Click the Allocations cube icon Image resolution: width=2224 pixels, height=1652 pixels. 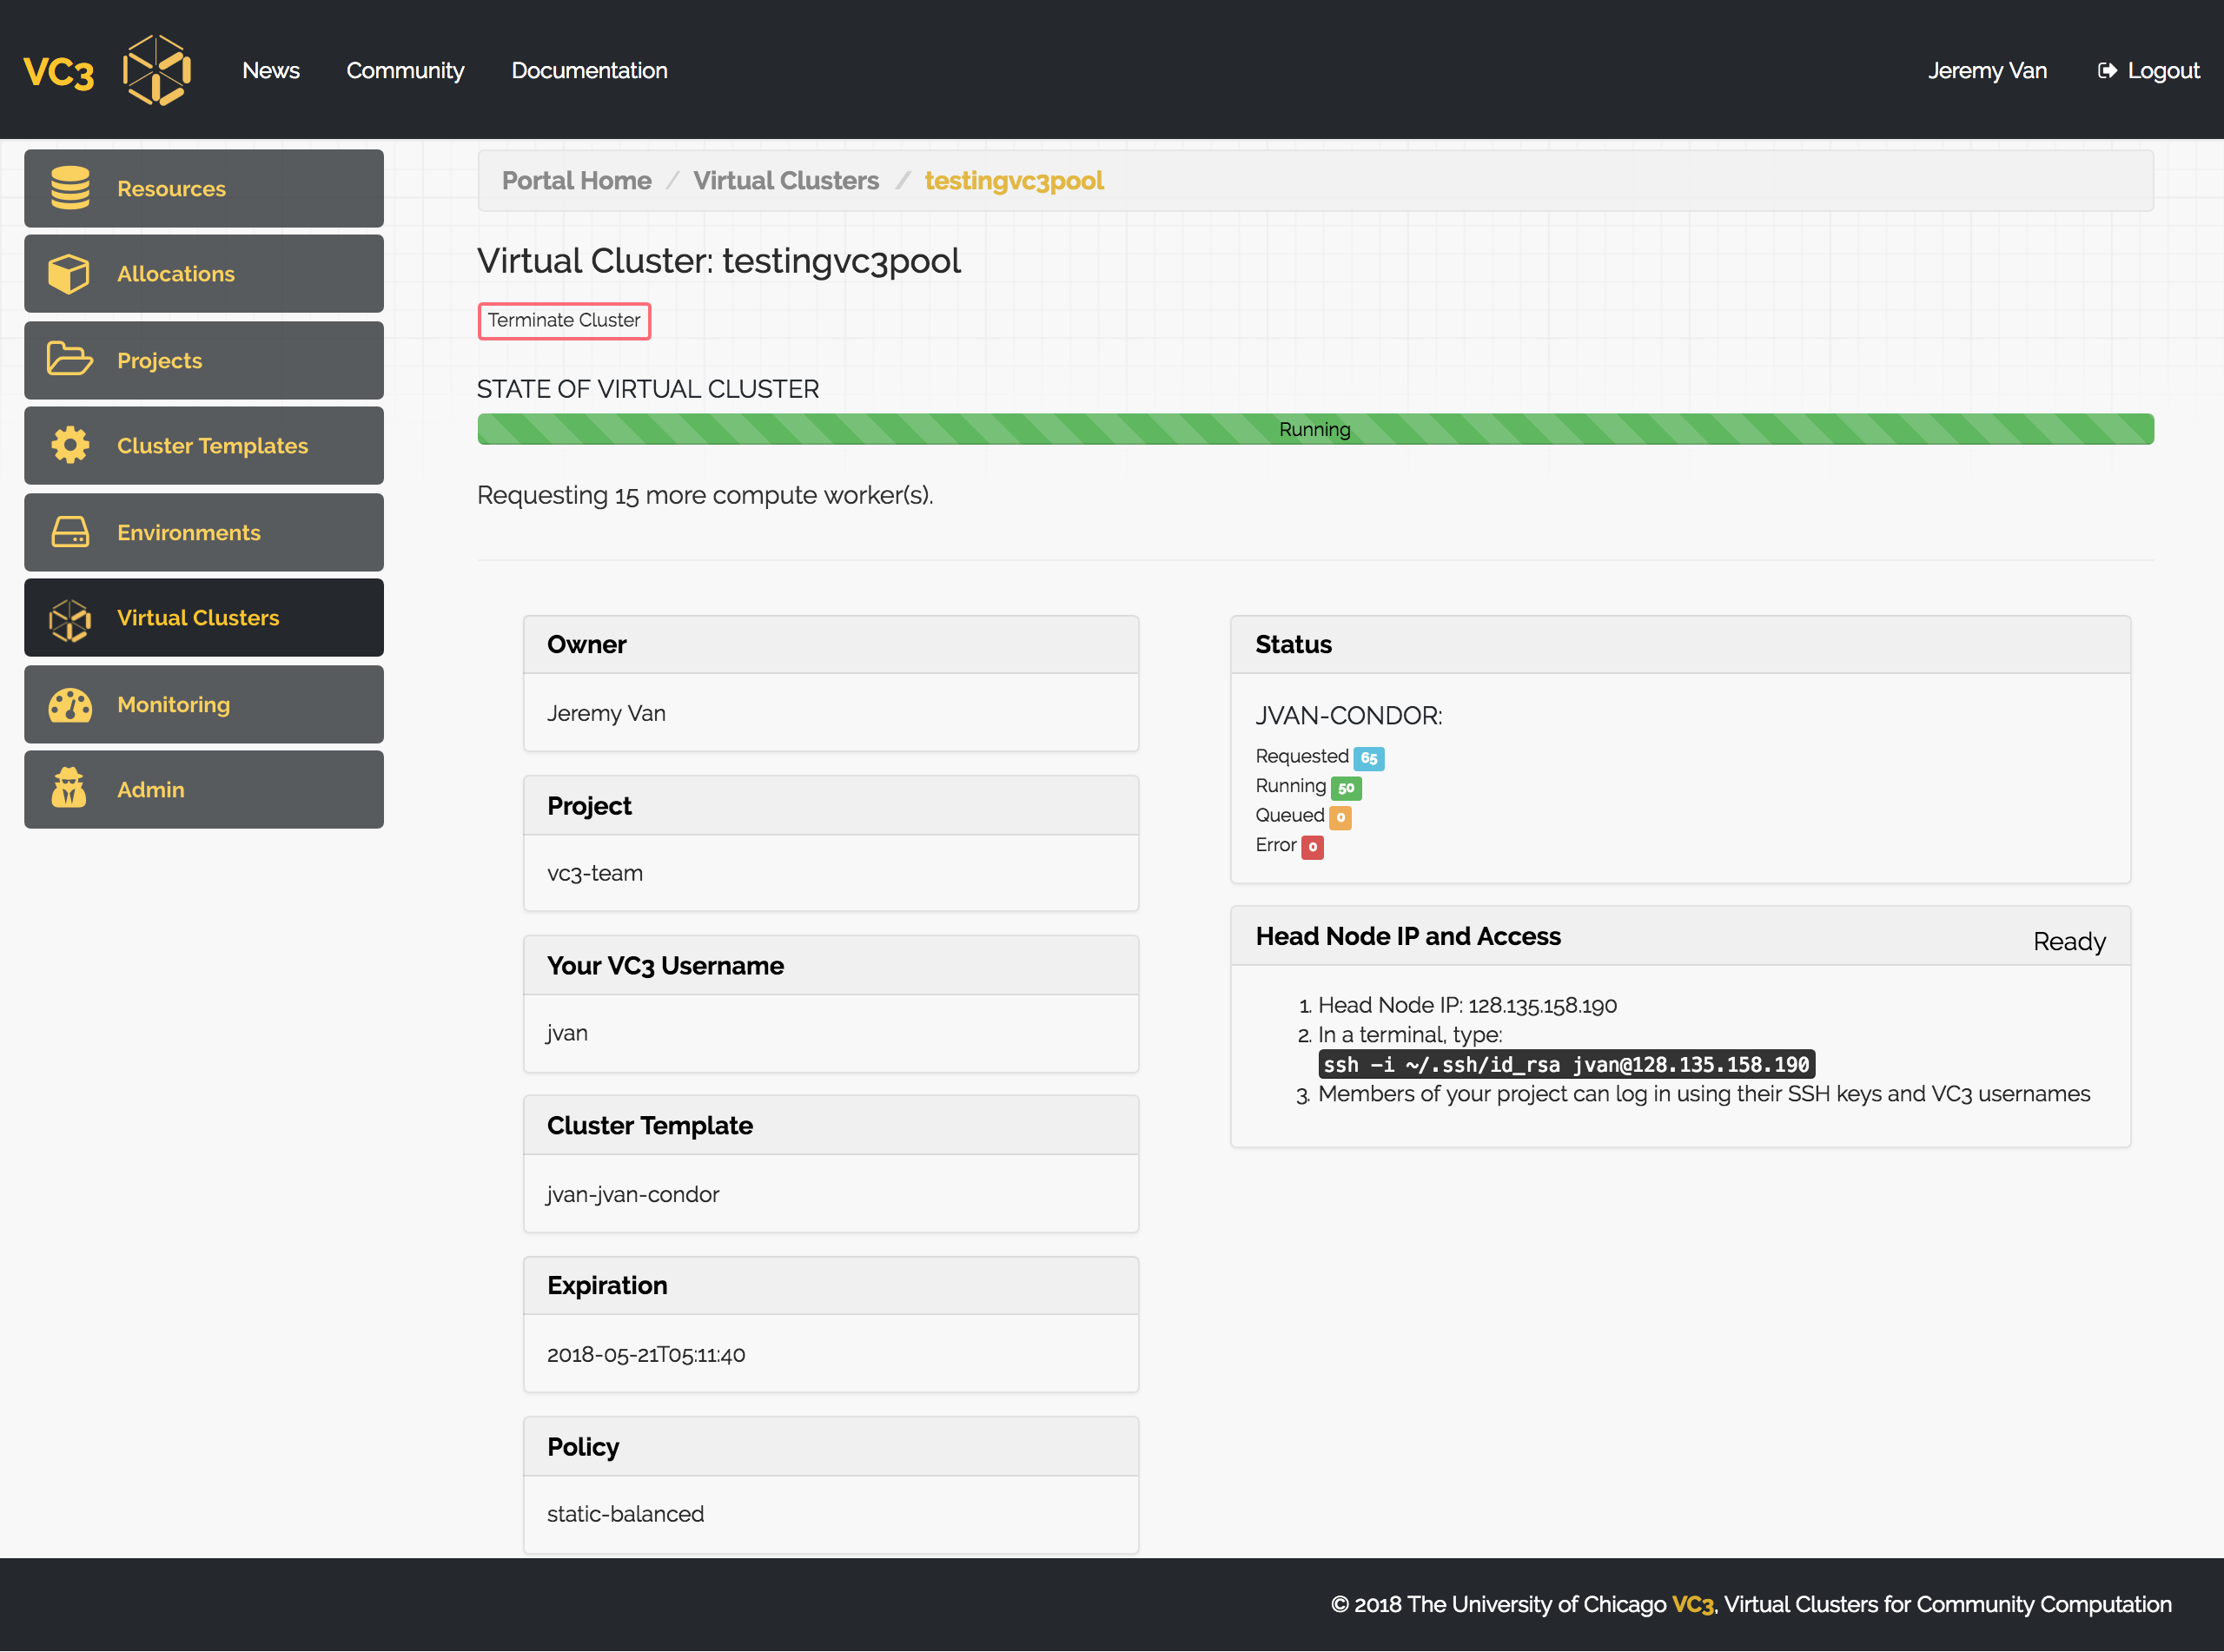coord(69,274)
